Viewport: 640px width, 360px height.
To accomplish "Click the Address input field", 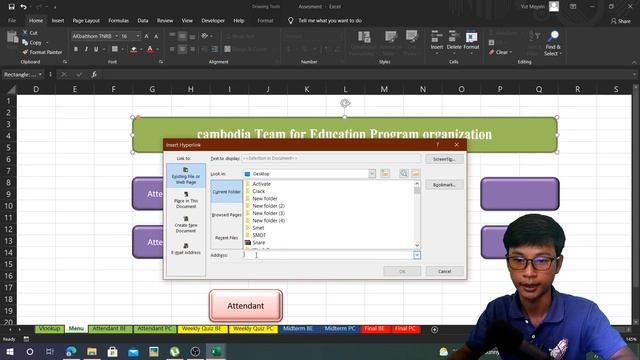I will pos(328,255).
